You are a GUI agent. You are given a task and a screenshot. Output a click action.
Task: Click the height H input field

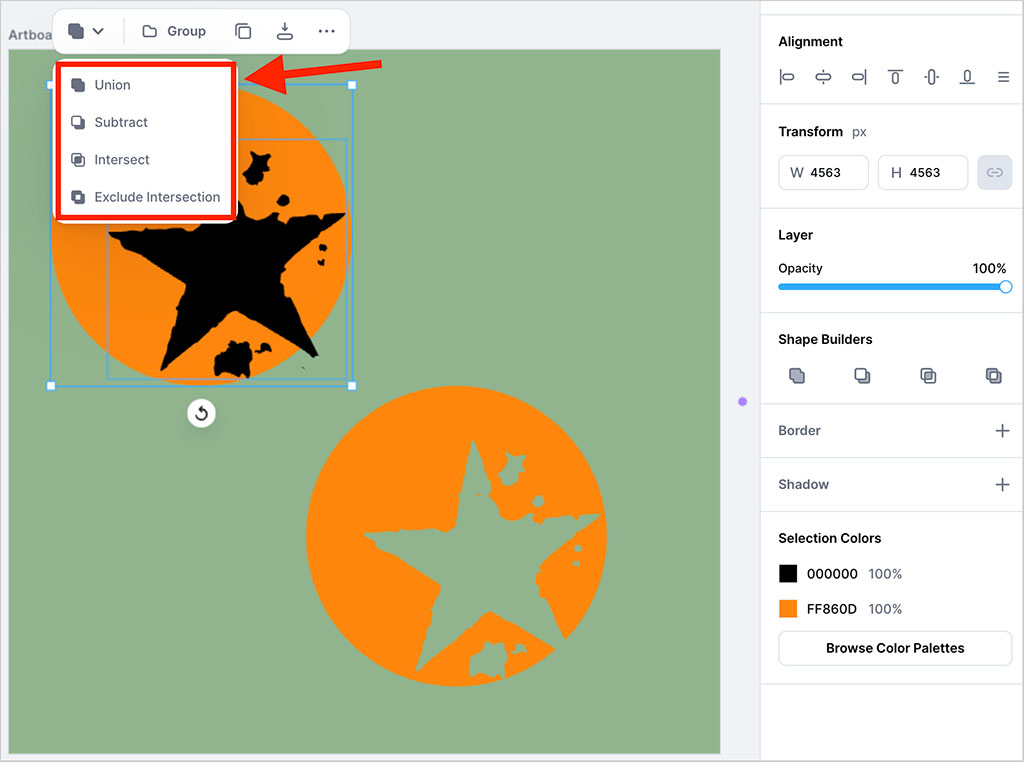point(923,172)
